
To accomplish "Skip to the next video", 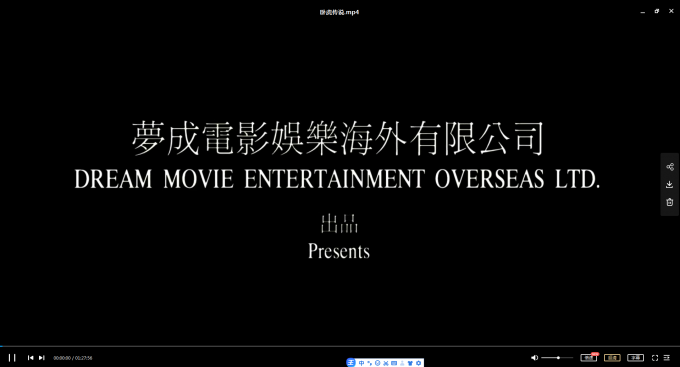I will tap(42, 358).
